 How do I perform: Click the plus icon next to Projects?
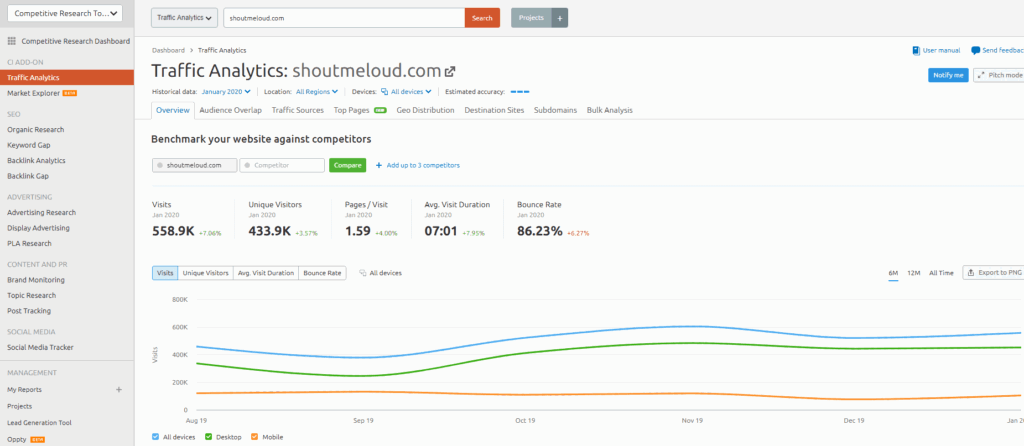[x=560, y=18]
